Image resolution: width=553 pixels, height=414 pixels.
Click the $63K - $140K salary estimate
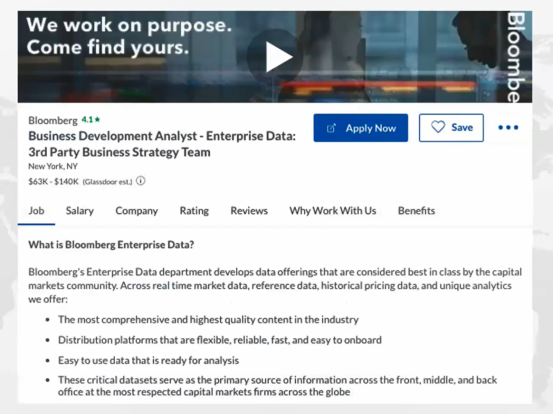click(x=53, y=182)
